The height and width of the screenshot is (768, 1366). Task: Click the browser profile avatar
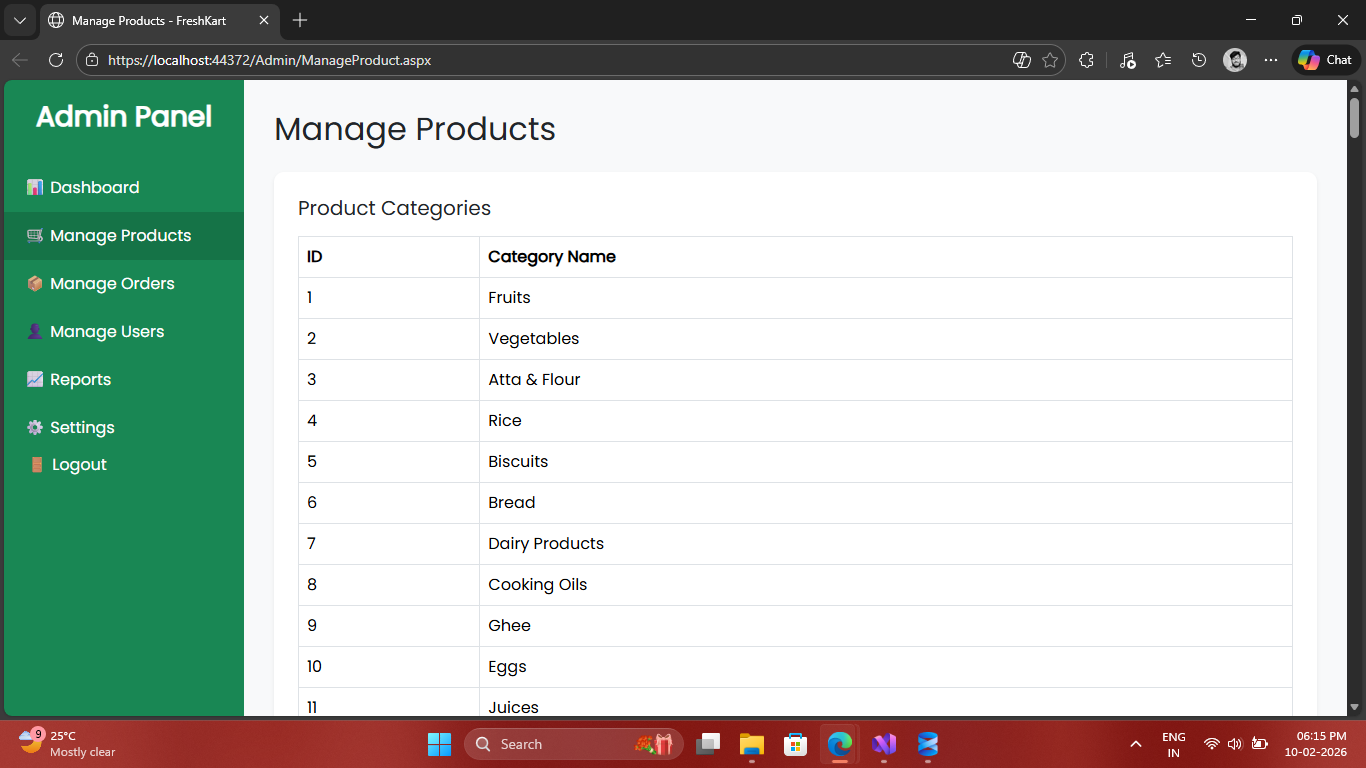[1235, 60]
